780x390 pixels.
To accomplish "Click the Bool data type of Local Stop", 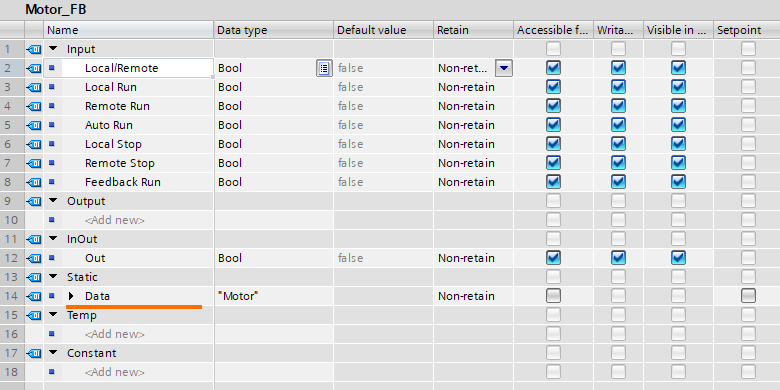I will click(x=274, y=144).
